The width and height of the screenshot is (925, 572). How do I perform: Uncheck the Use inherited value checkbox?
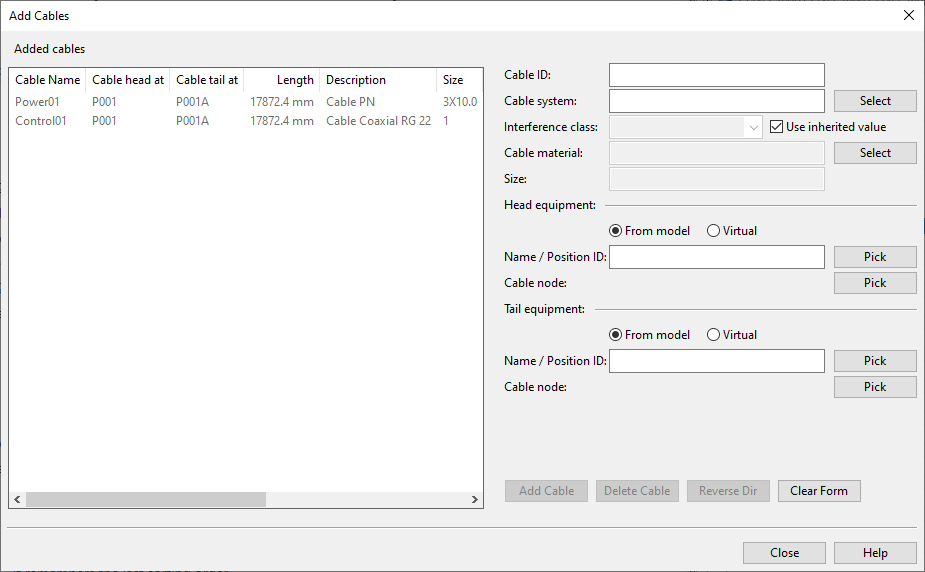coord(777,127)
